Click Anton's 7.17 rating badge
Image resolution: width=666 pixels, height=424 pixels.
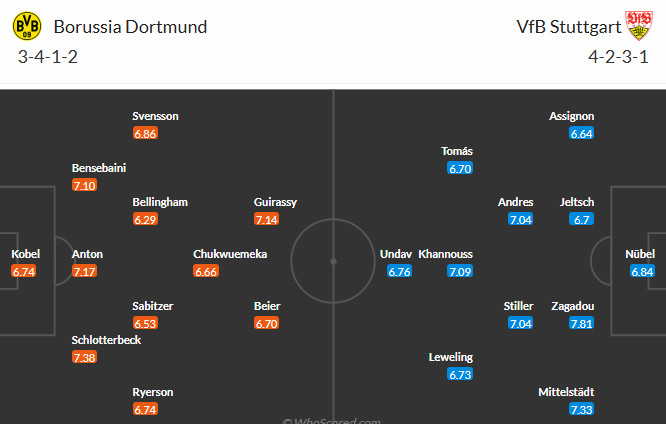click(x=84, y=271)
